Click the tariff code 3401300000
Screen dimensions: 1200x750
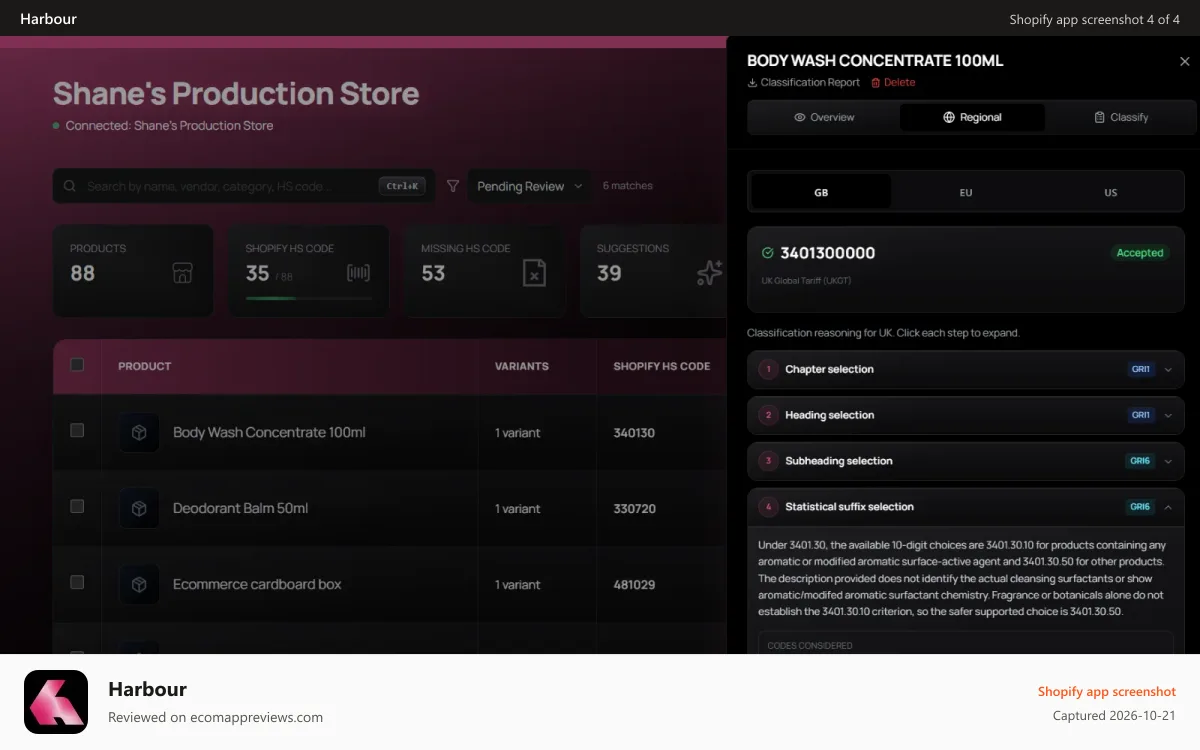(828, 254)
